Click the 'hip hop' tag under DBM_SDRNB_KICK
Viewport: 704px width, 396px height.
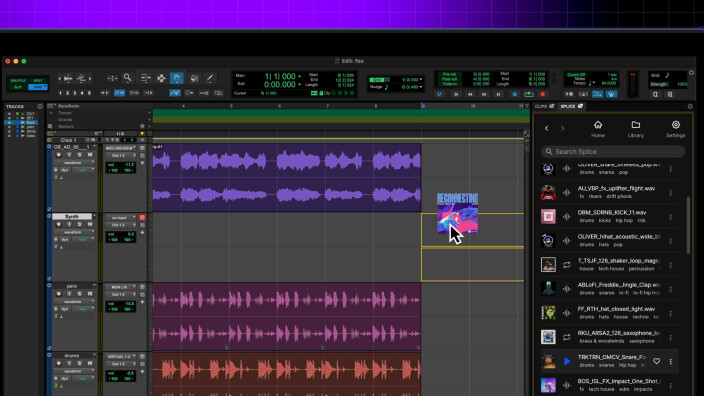click(x=624, y=220)
